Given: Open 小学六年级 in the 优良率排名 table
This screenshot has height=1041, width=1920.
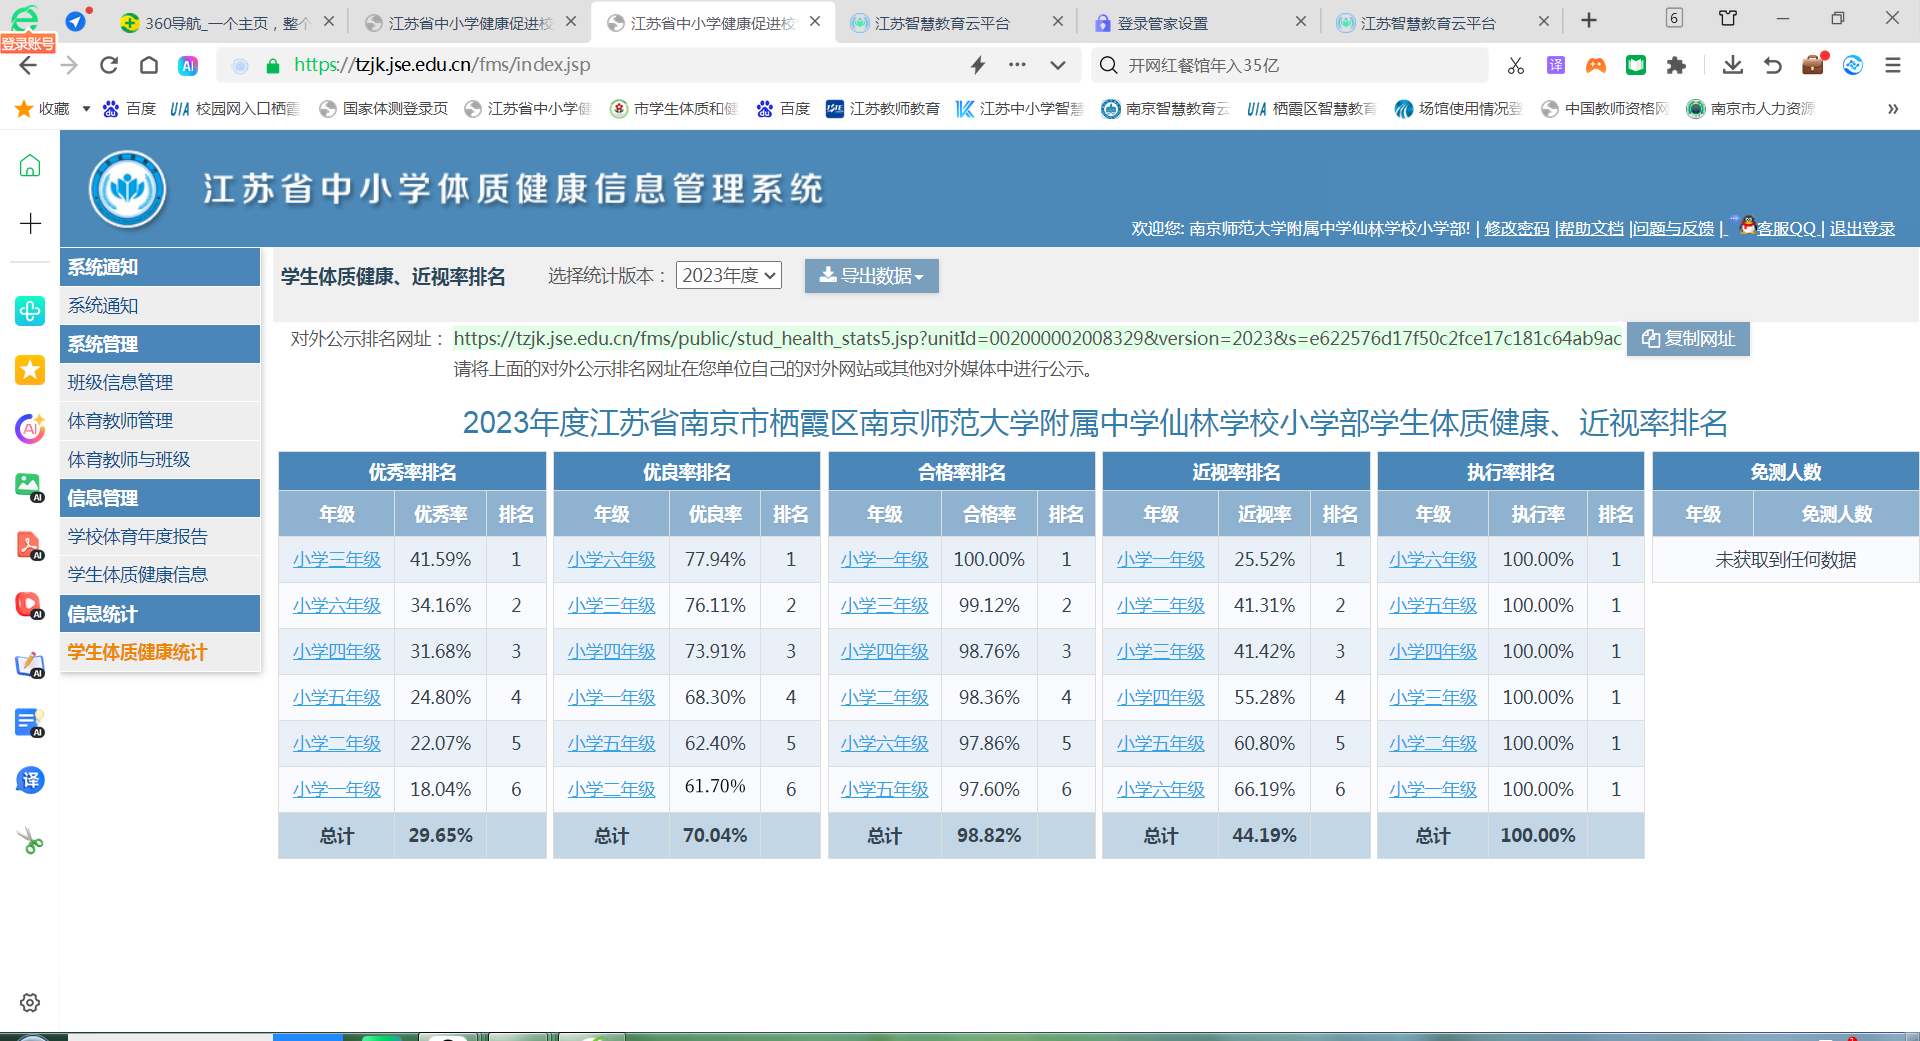Looking at the screenshot, I should [x=612, y=560].
